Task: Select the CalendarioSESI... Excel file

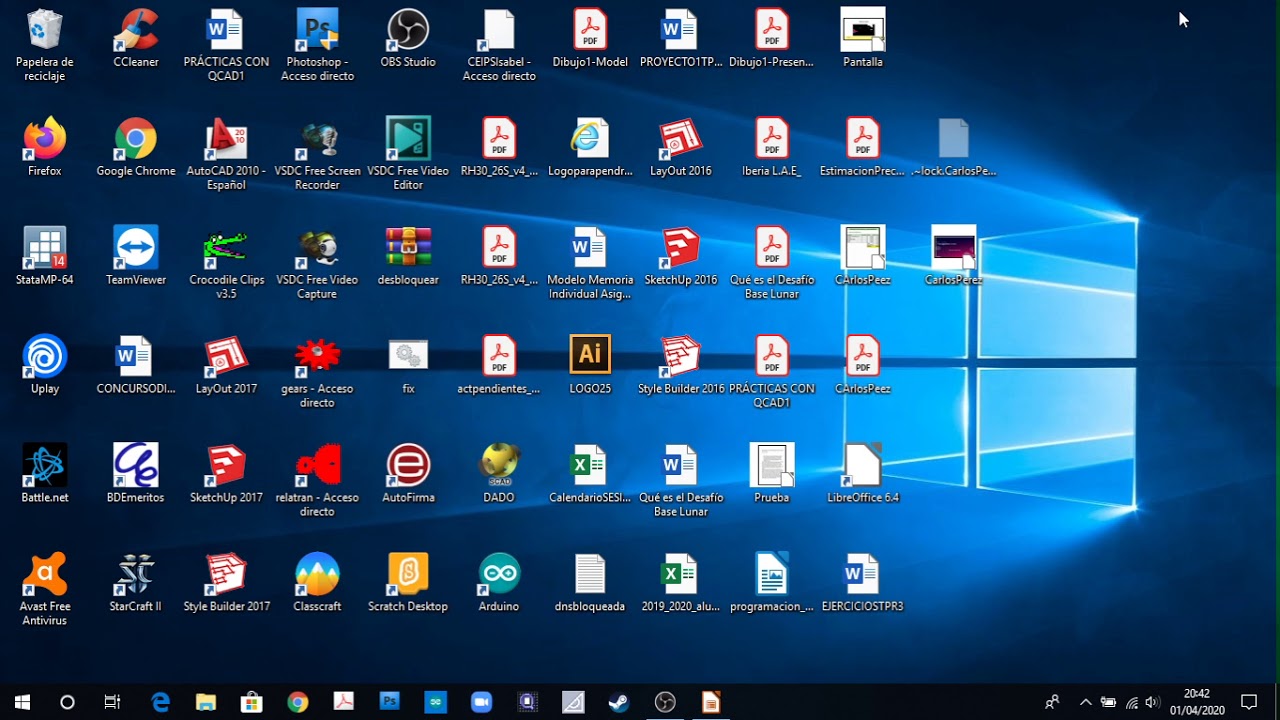Action: click(x=590, y=466)
